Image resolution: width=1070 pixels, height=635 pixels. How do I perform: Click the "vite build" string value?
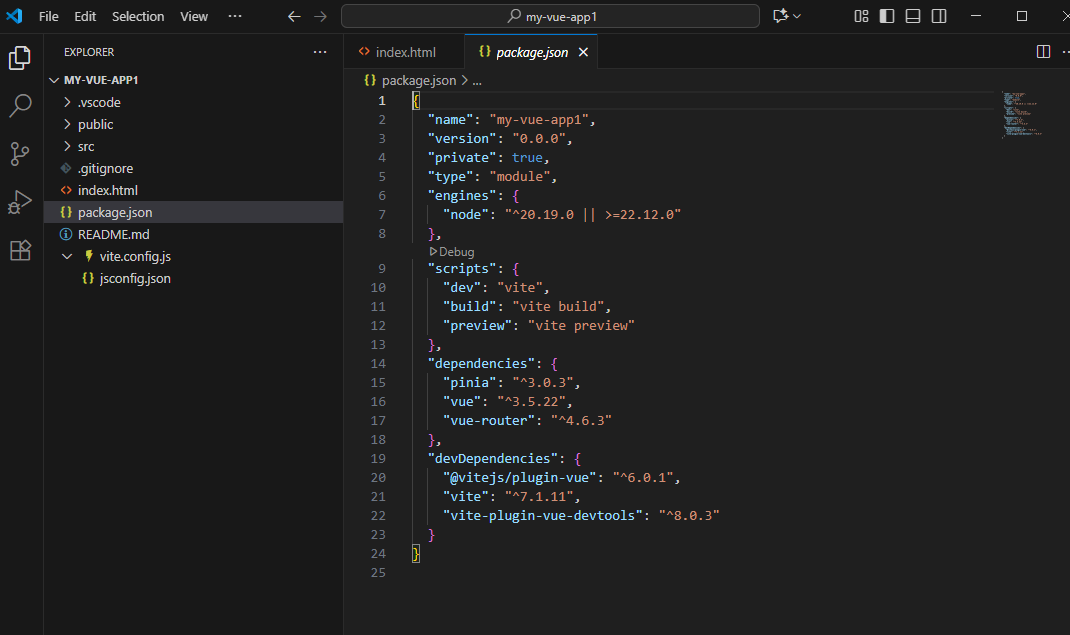(558, 306)
